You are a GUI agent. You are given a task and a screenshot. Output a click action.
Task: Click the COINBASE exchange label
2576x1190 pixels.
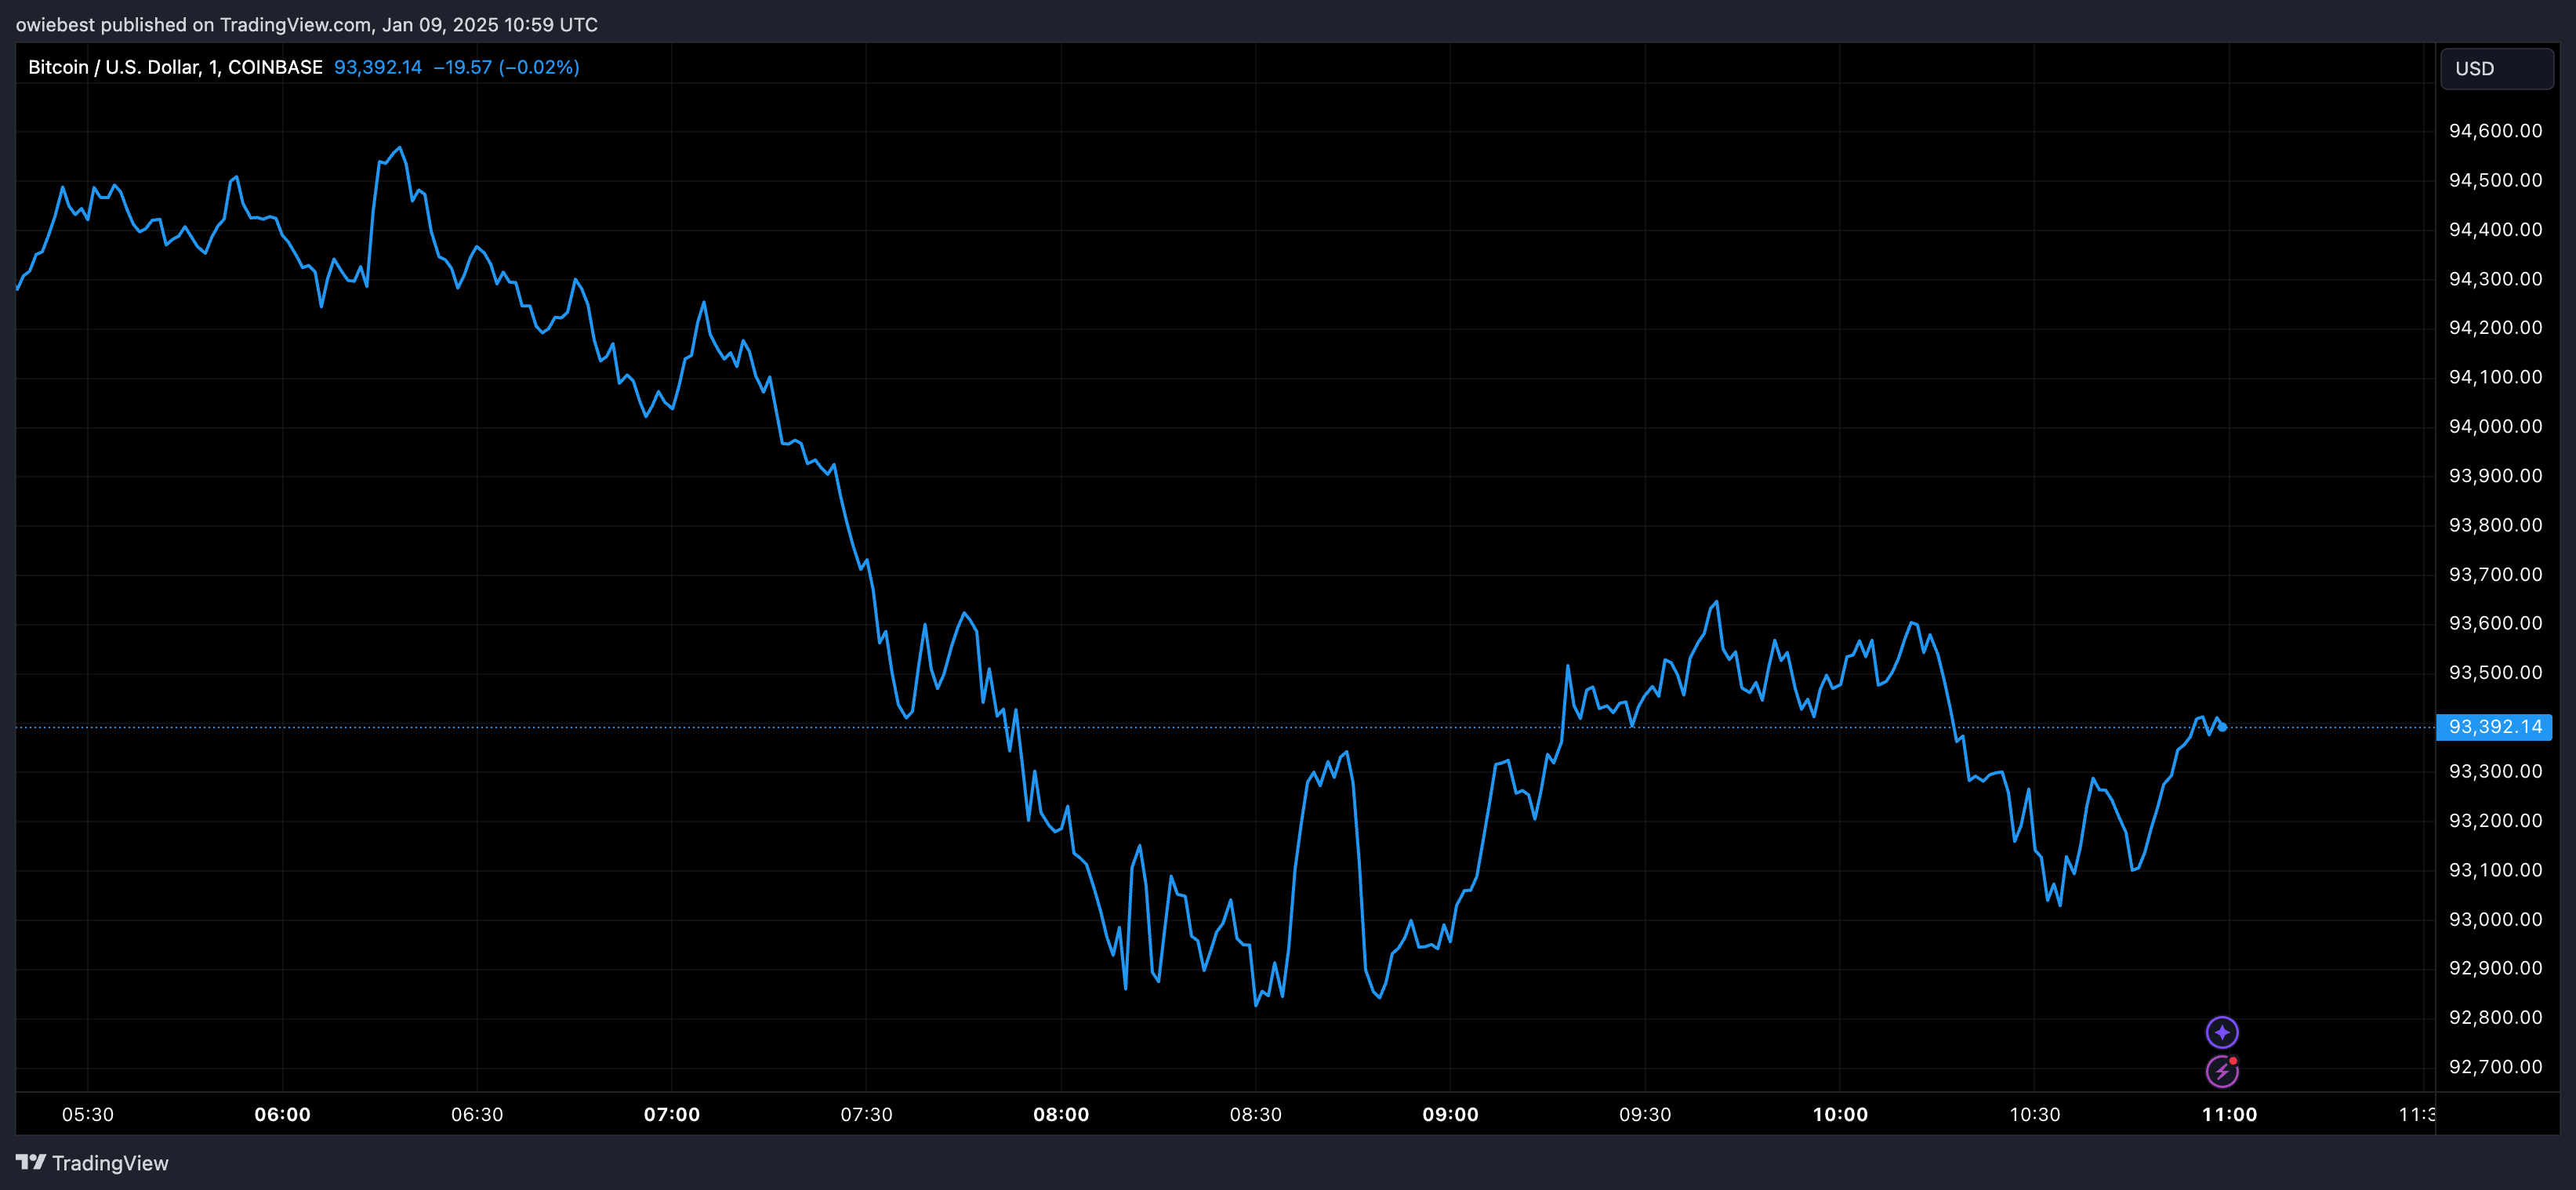[x=274, y=67]
